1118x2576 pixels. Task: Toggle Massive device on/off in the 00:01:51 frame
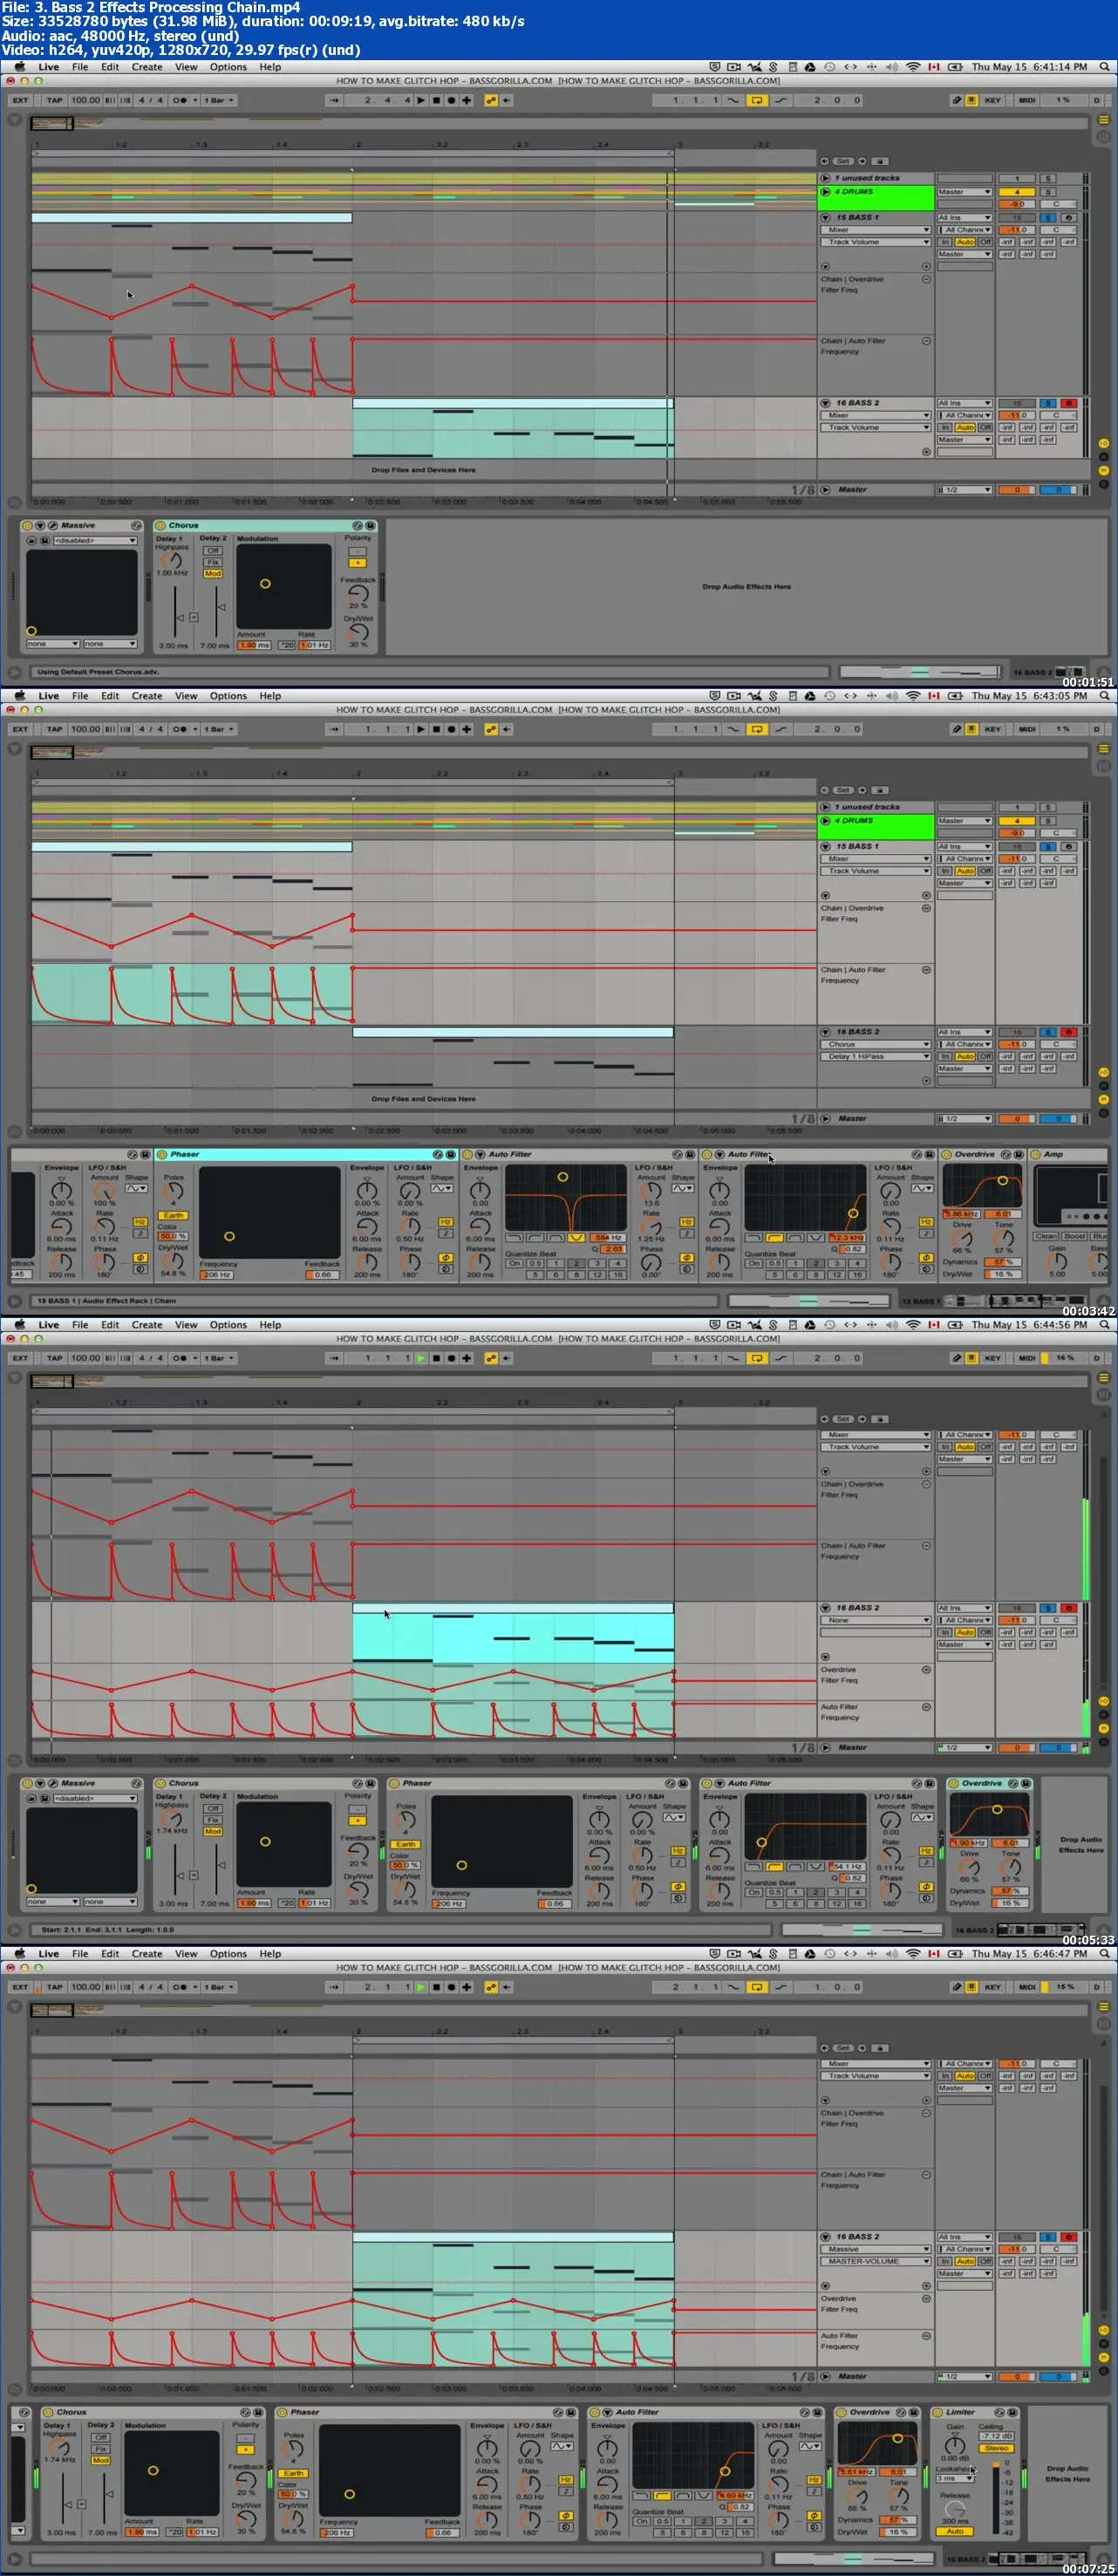click(x=27, y=525)
